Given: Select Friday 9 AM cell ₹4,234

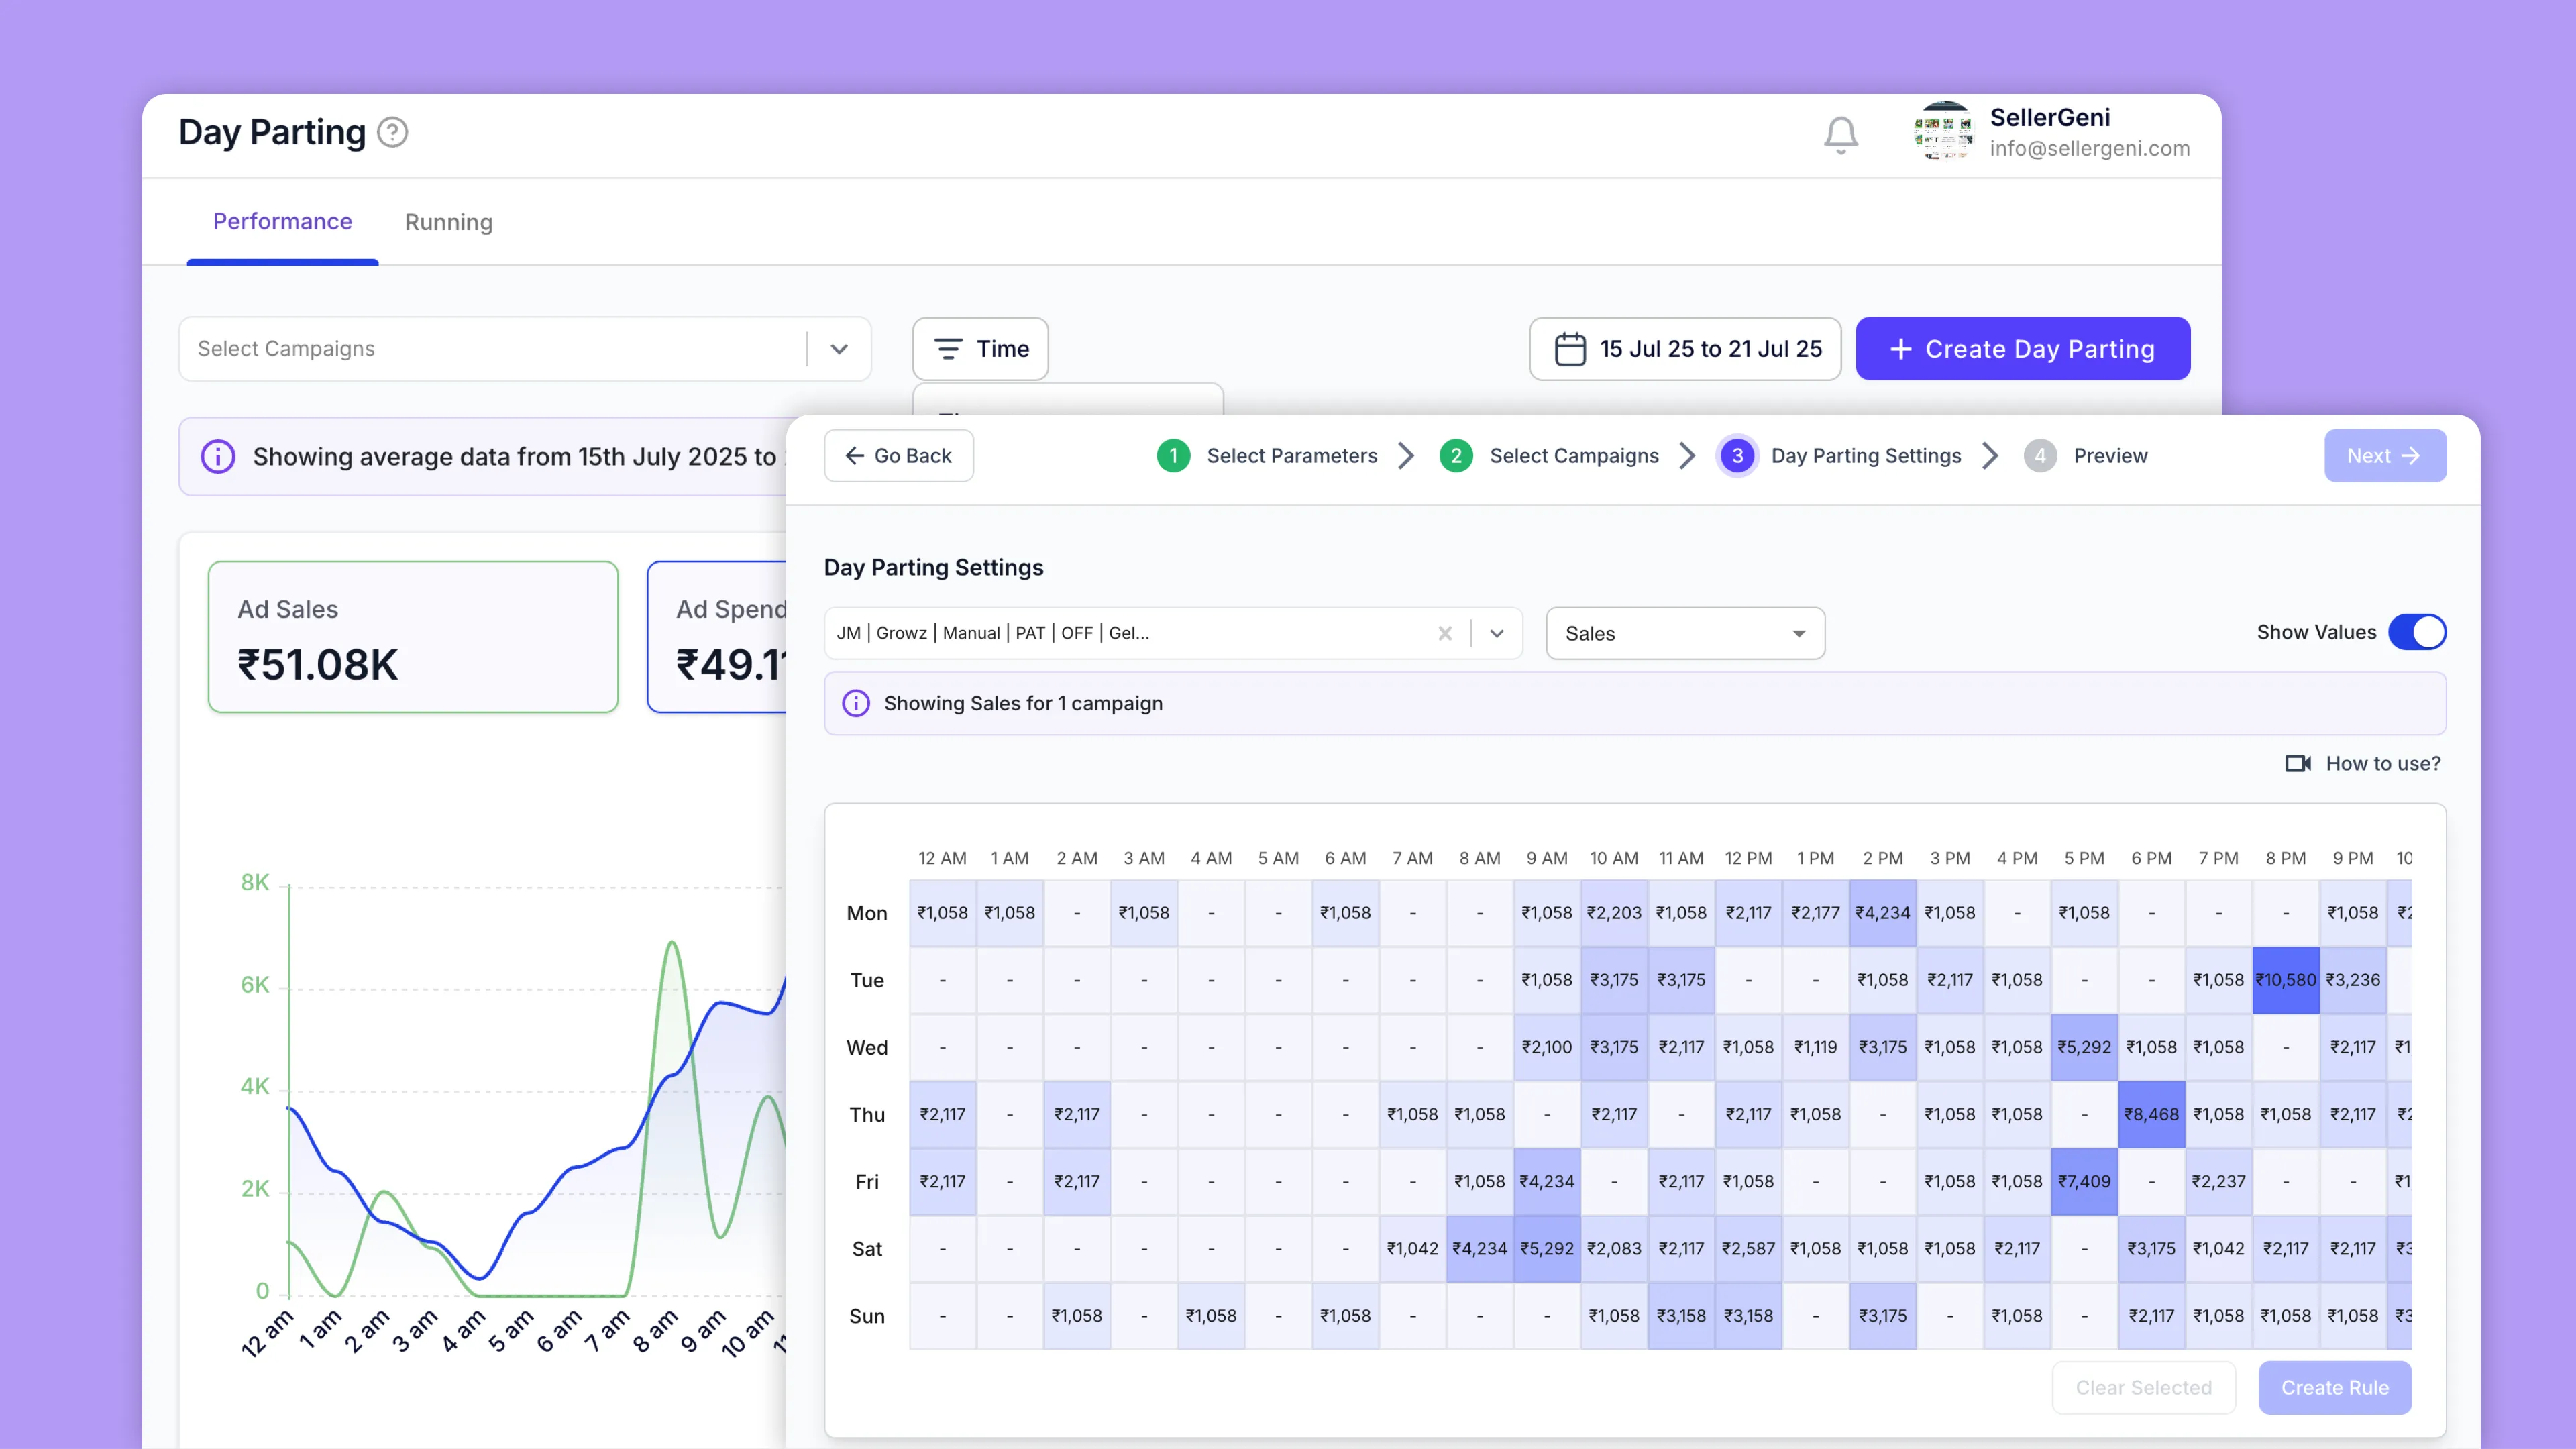Looking at the screenshot, I should tap(1546, 1181).
